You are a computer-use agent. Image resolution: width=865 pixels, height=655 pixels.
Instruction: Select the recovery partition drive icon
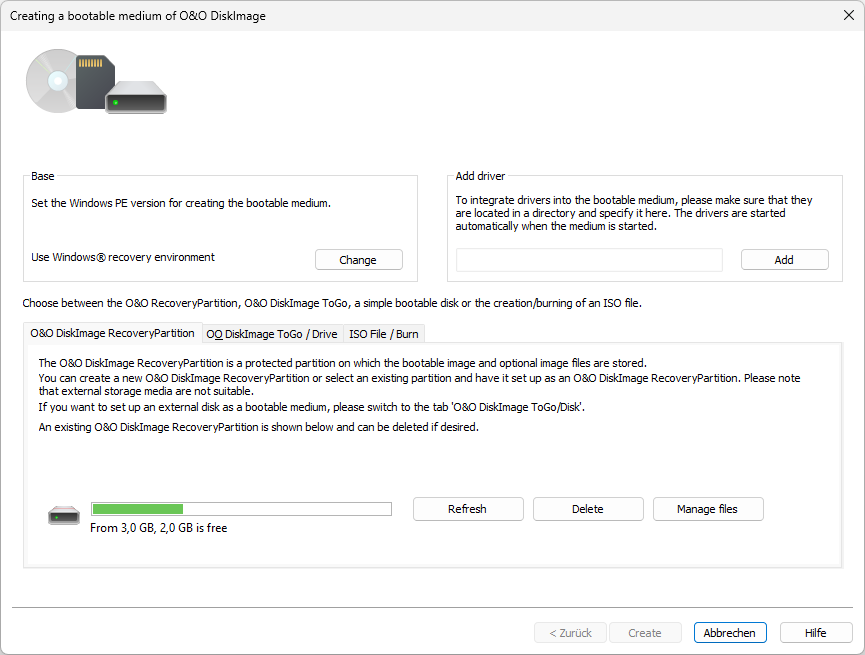pyautogui.click(x=63, y=515)
